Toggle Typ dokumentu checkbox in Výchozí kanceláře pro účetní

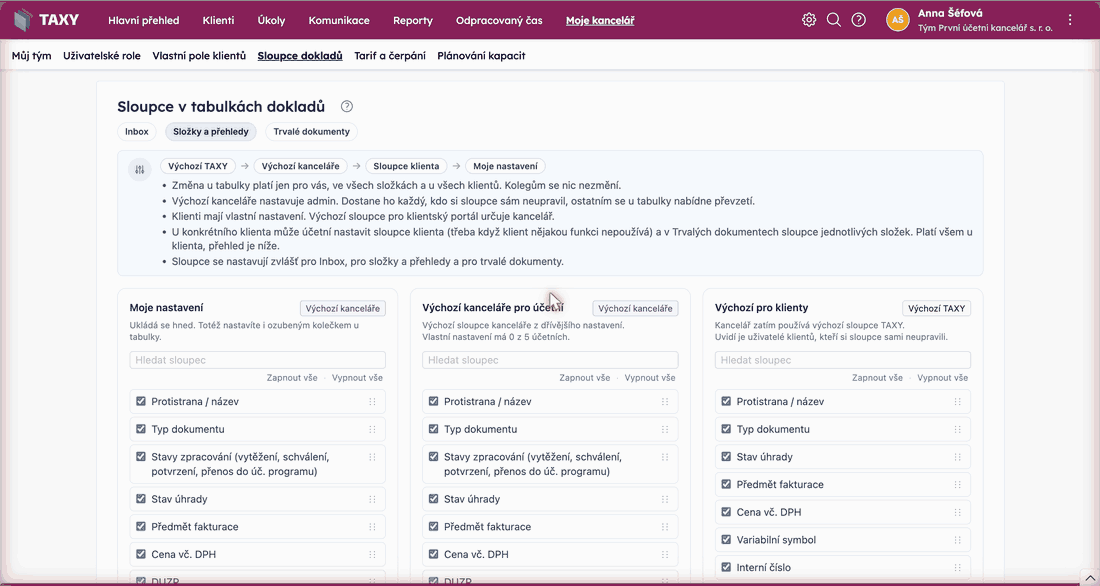pyautogui.click(x=434, y=429)
